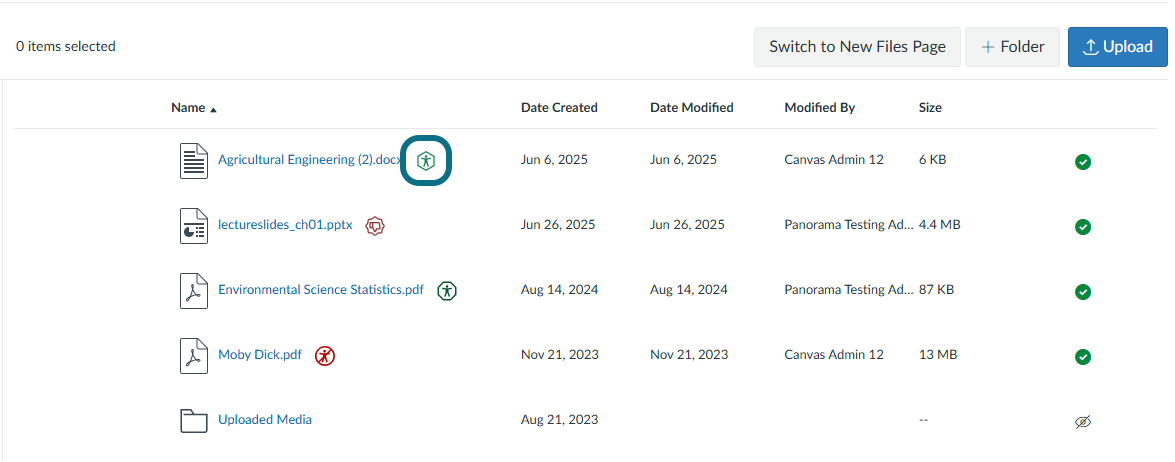The width and height of the screenshot is (1175, 462).
Task: Click Switch to New Files Page button
Action: [x=857, y=47]
